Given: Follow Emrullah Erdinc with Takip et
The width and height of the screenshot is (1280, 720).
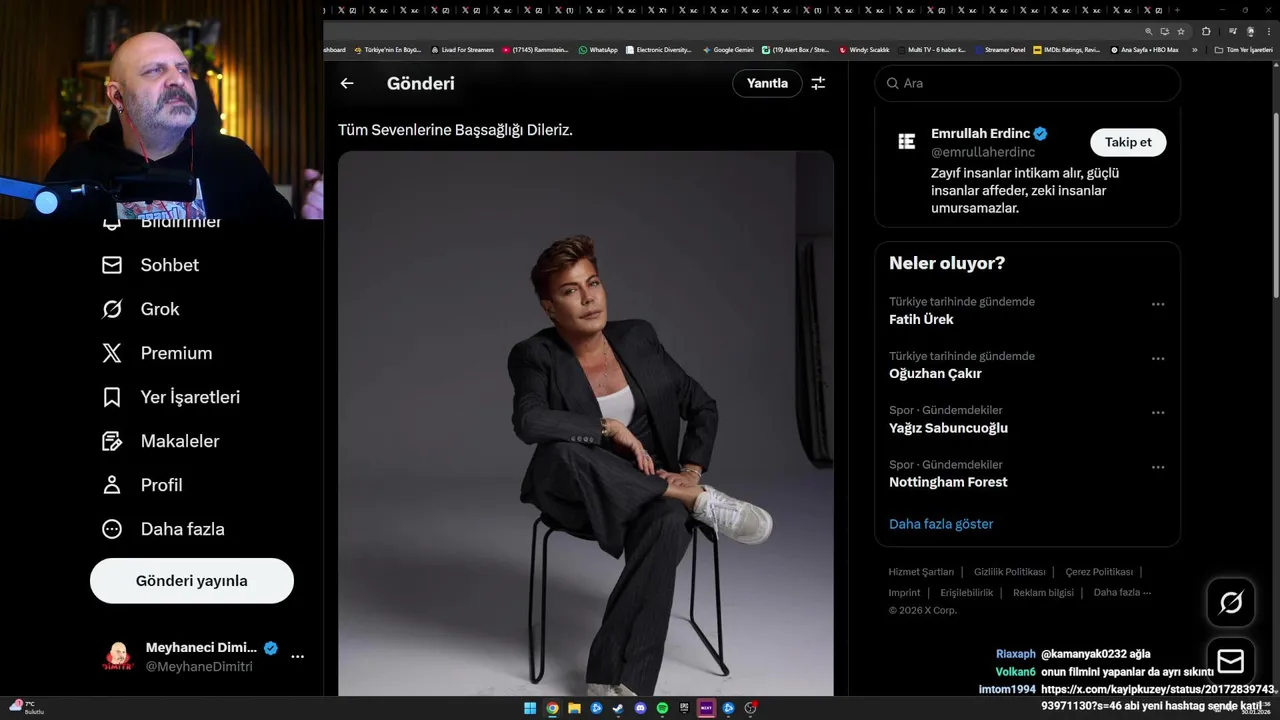Looking at the screenshot, I should 1128,142.
